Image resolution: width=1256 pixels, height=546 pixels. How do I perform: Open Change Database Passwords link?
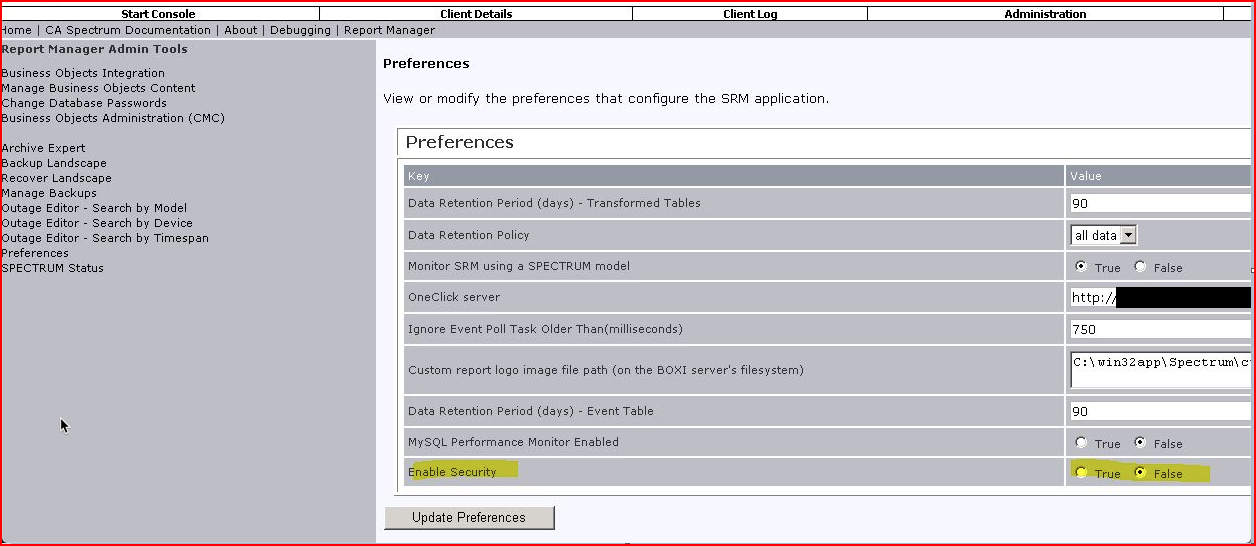click(84, 103)
